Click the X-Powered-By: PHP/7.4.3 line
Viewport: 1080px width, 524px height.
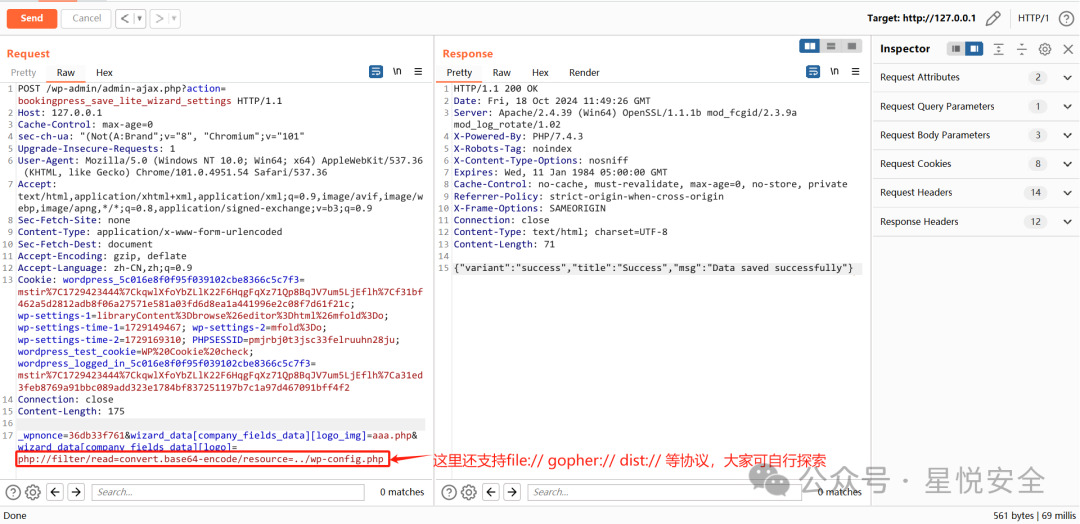518,136
